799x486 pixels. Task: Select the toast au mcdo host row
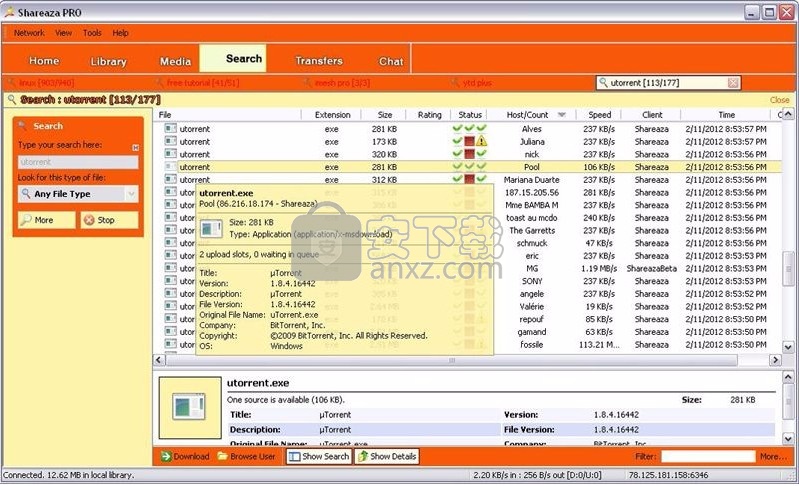pyautogui.click(x=468, y=218)
